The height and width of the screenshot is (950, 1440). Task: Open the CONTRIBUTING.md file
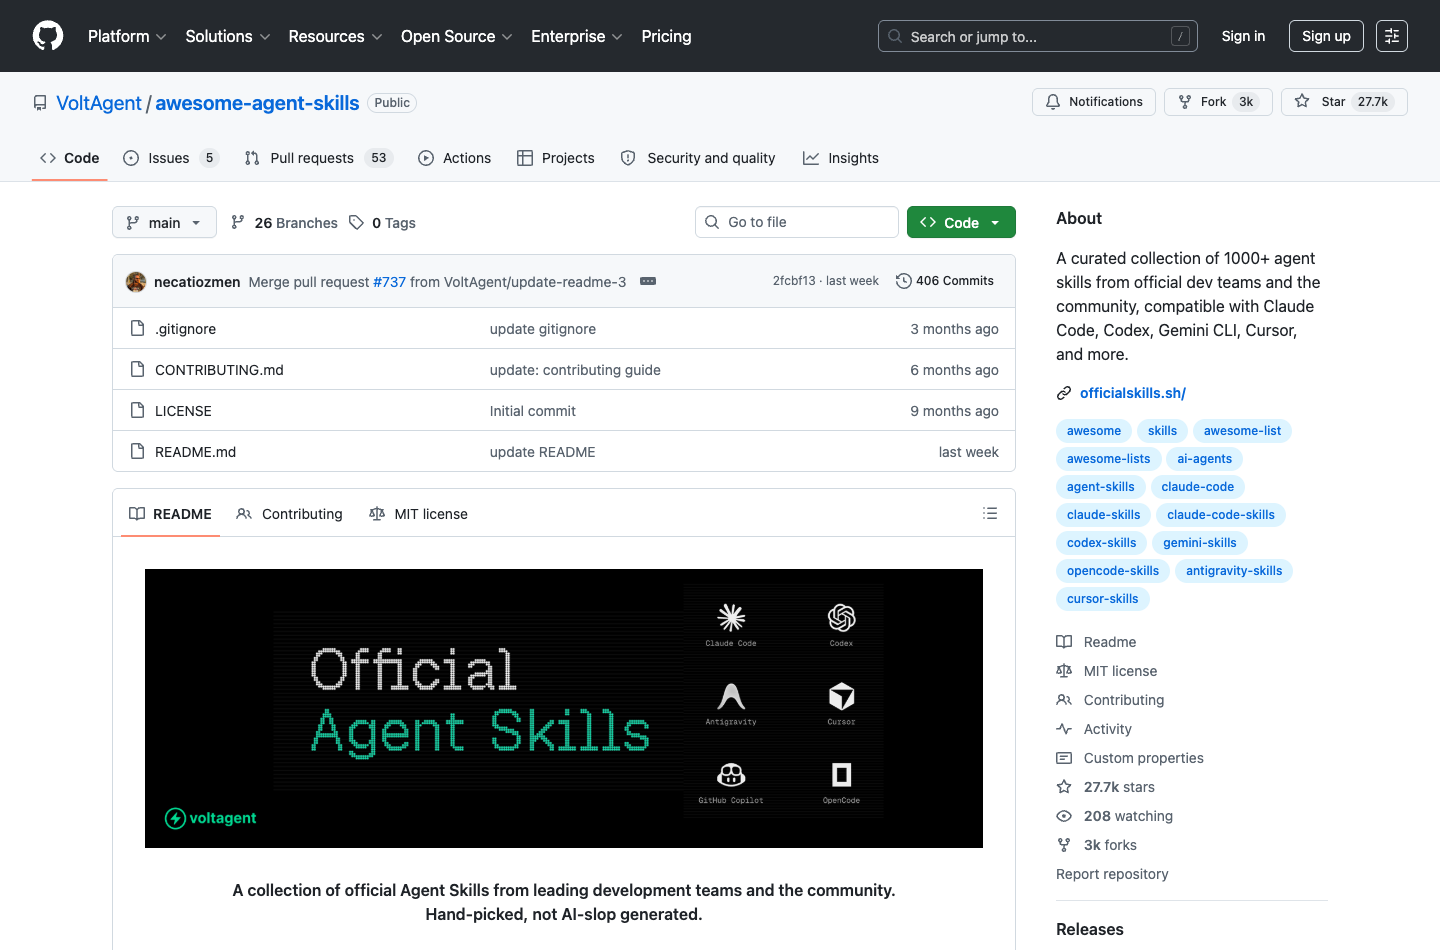[219, 370]
